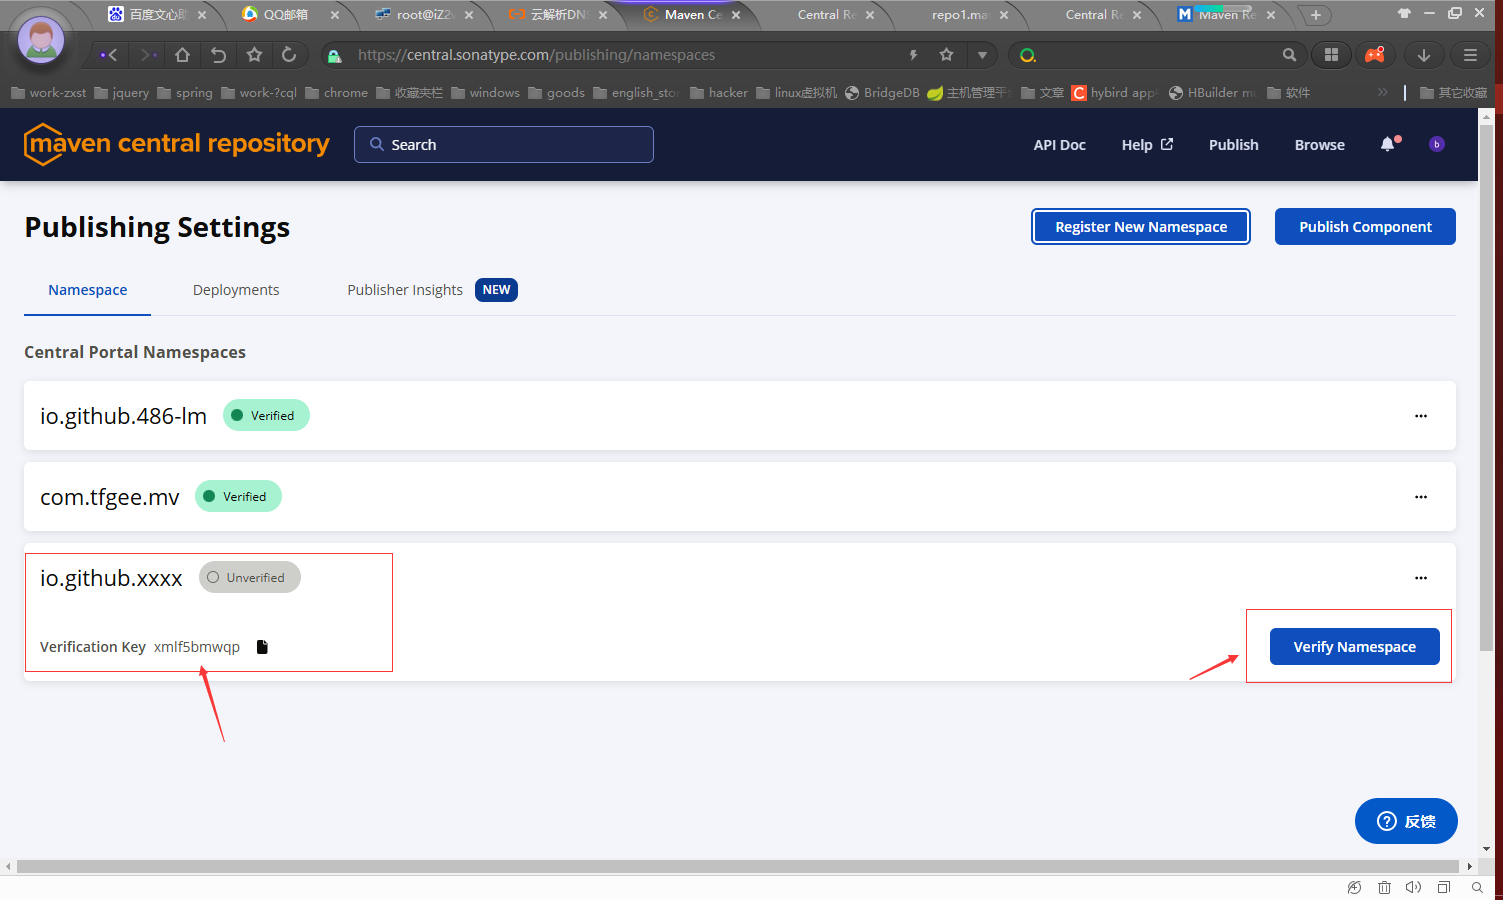Open the Maven Central Repository logo home link
The height and width of the screenshot is (900, 1503).
coord(177,144)
